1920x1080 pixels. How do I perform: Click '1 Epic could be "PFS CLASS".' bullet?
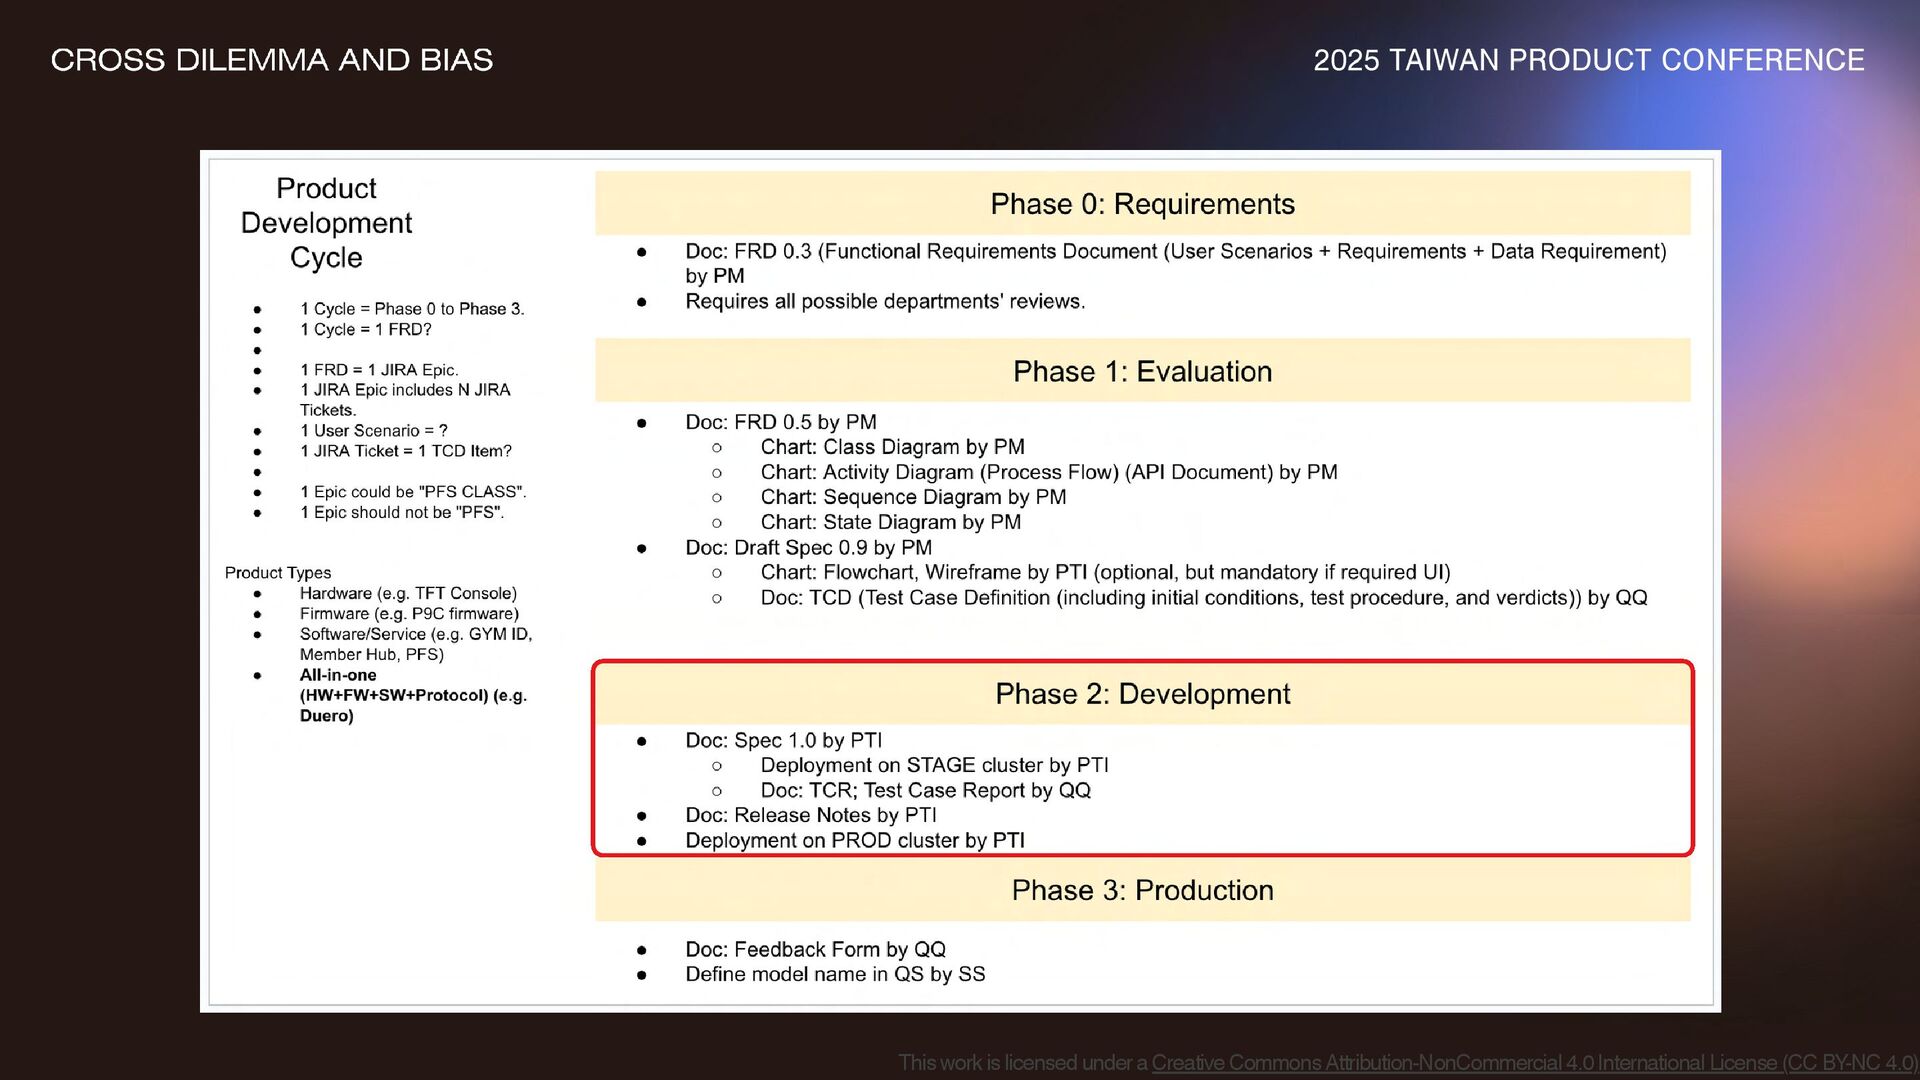[413, 492]
